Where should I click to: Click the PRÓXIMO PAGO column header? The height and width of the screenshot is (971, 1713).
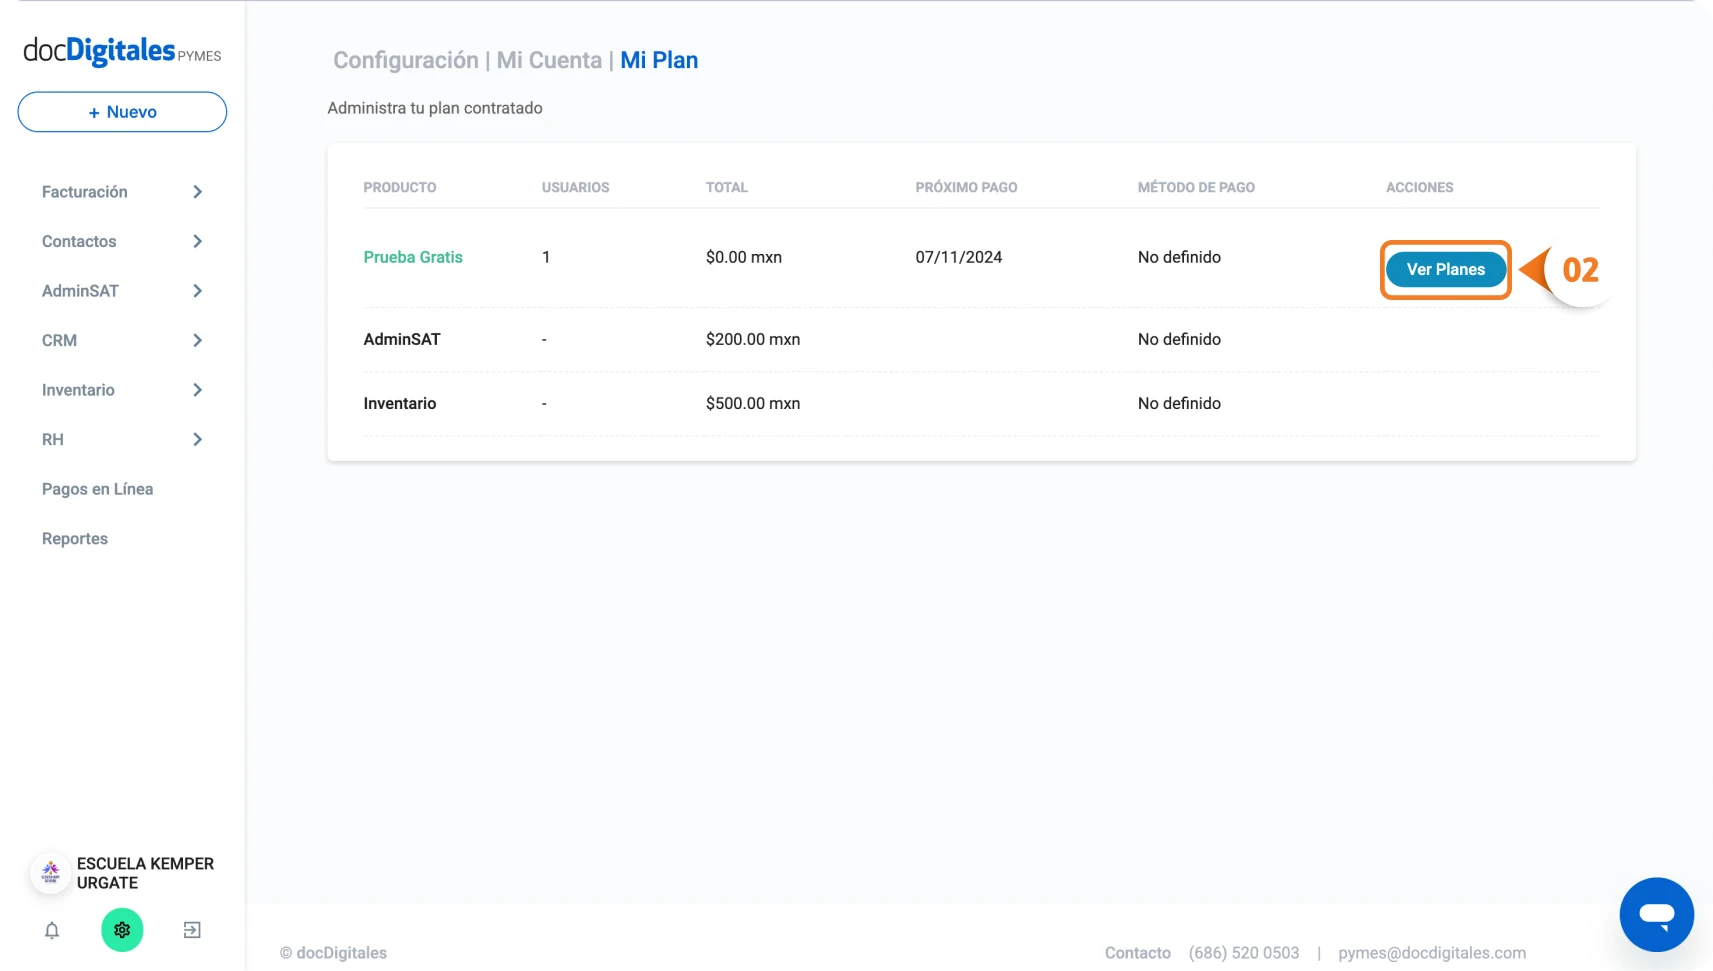click(x=966, y=187)
